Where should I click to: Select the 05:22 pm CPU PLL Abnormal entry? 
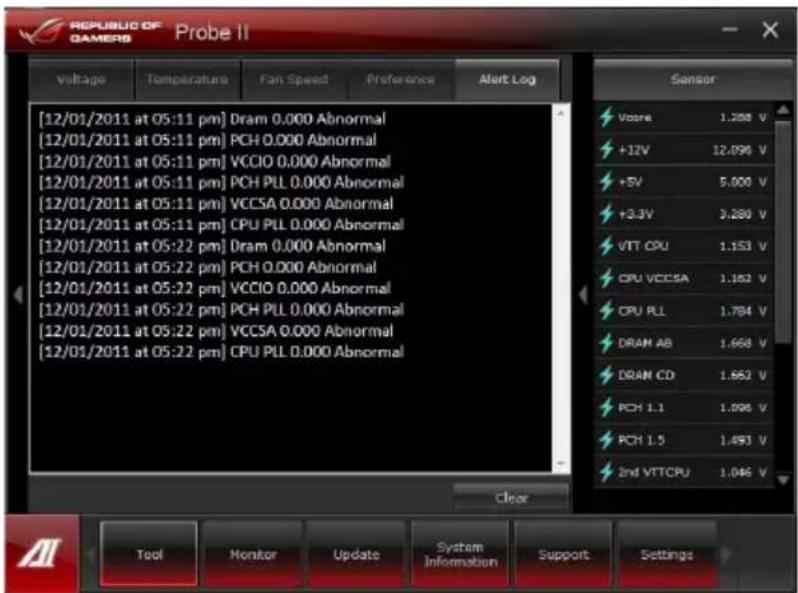pos(221,352)
